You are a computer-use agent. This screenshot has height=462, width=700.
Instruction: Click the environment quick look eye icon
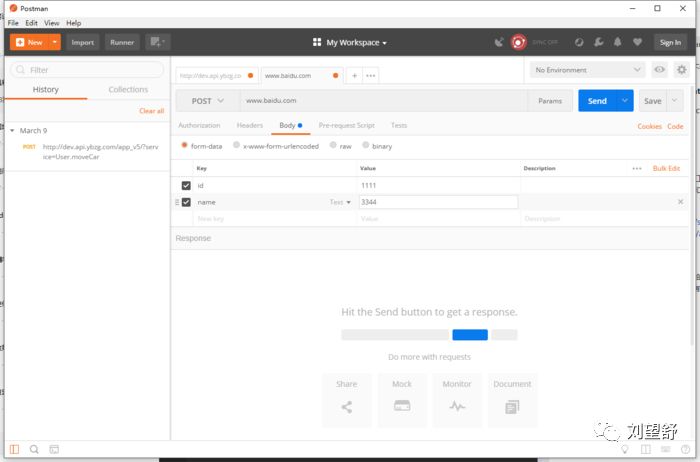(659, 70)
